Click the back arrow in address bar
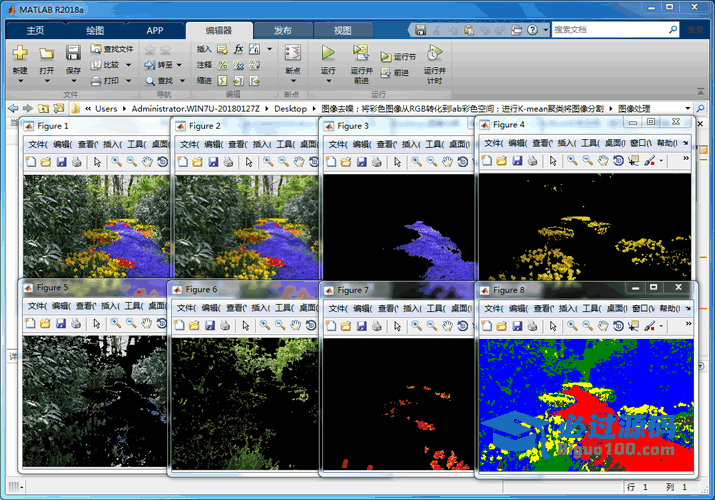This screenshot has height=500, width=715. 13,108
